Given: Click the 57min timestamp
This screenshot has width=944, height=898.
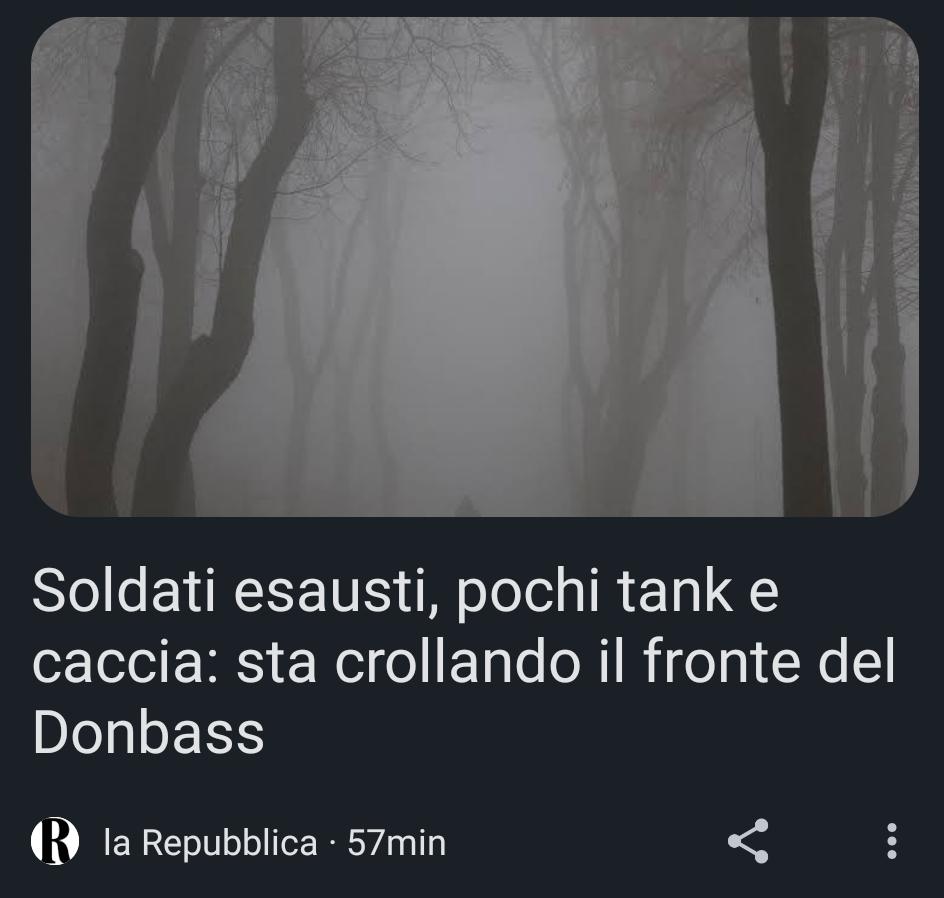Looking at the screenshot, I should coord(397,842).
